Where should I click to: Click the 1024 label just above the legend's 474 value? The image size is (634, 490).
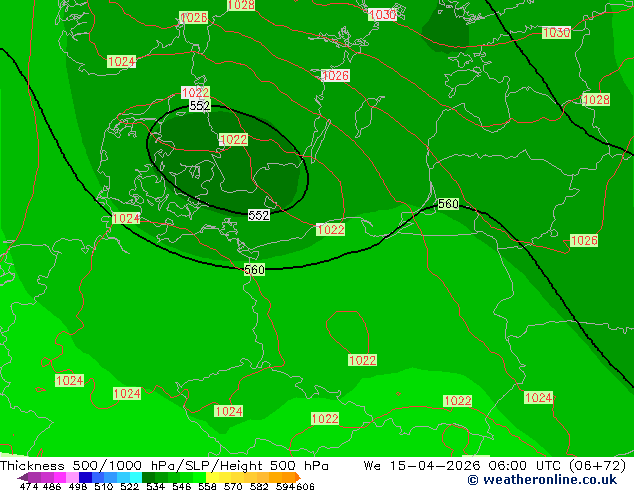[70, 380]
